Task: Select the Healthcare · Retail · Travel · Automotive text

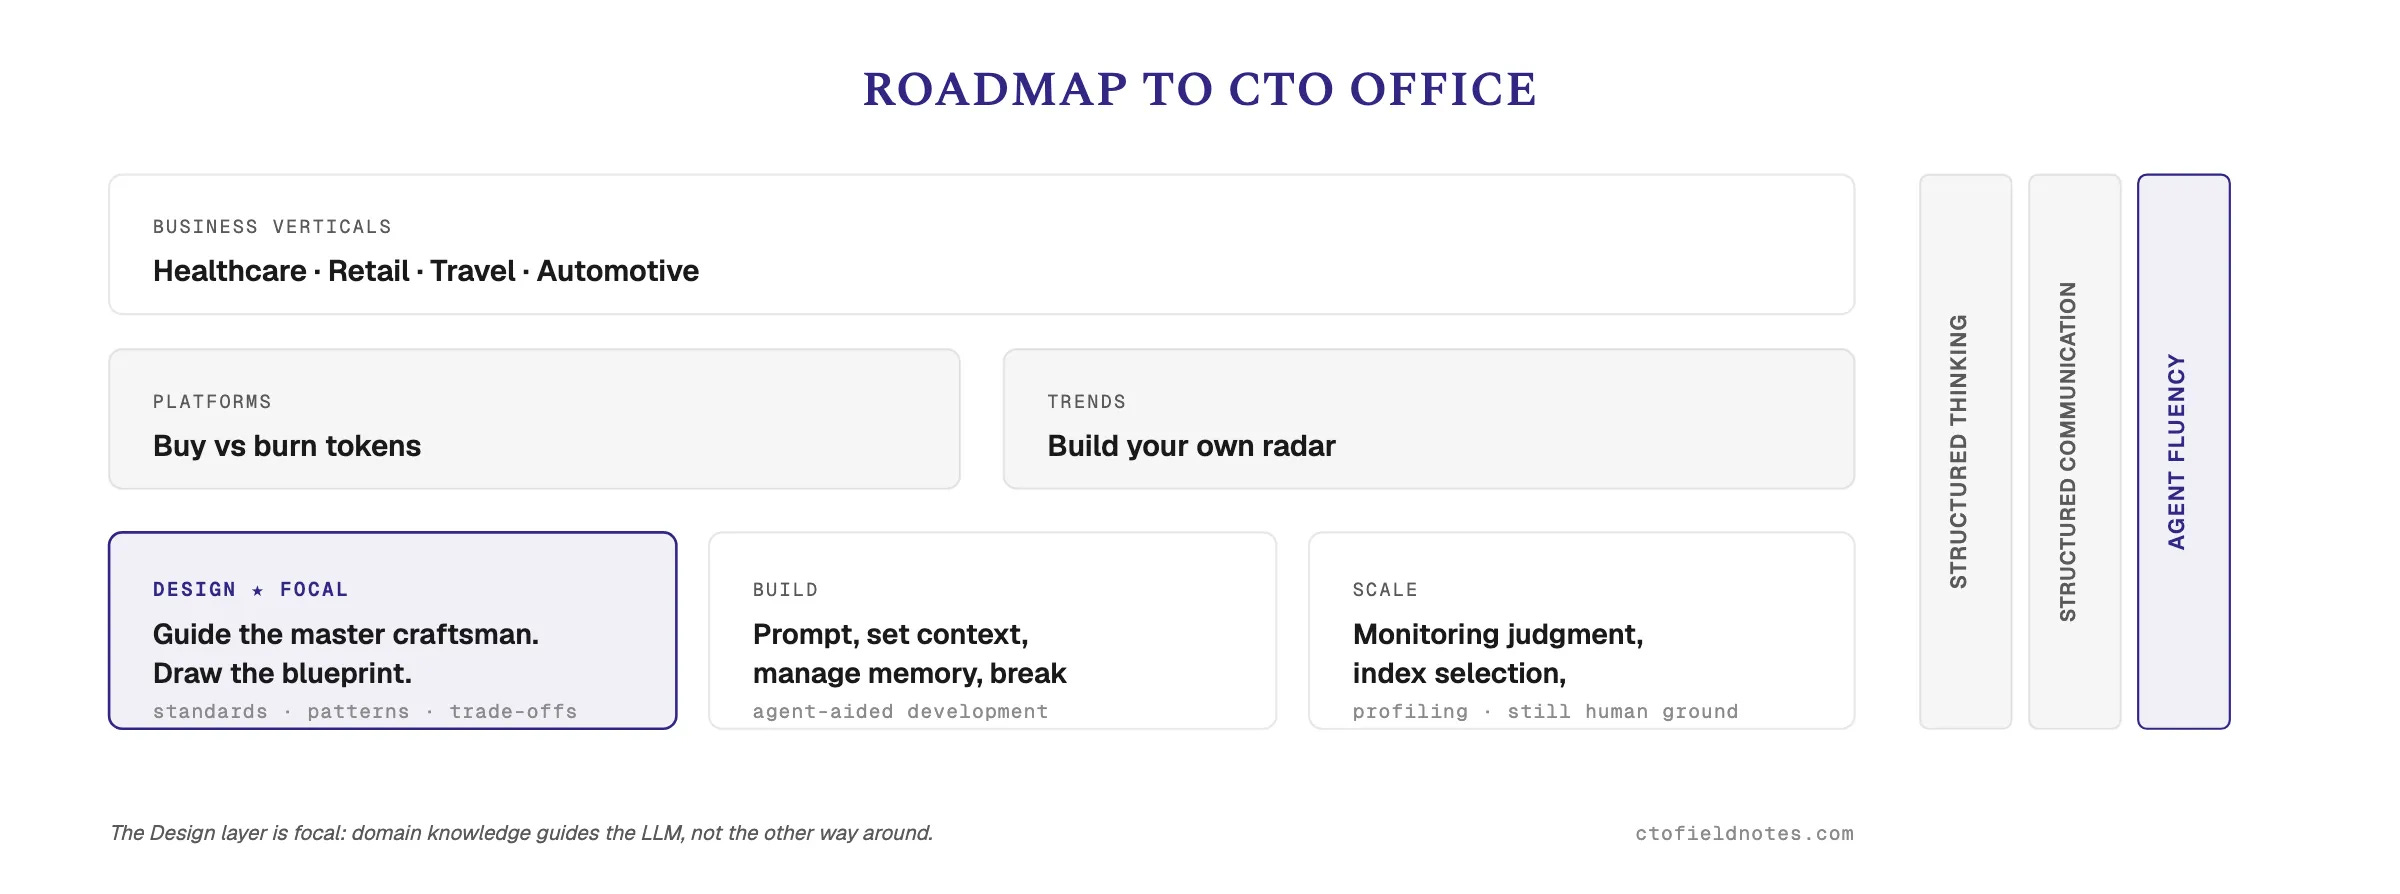Action: point(426,271)
